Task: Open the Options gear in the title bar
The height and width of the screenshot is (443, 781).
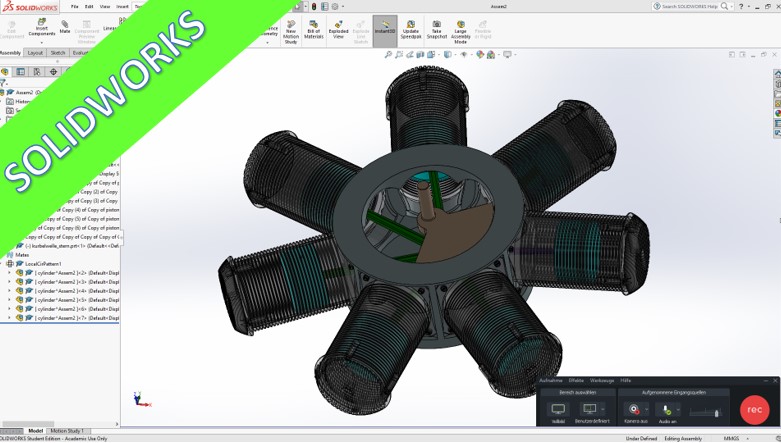Action: click(x=335, y=6)
